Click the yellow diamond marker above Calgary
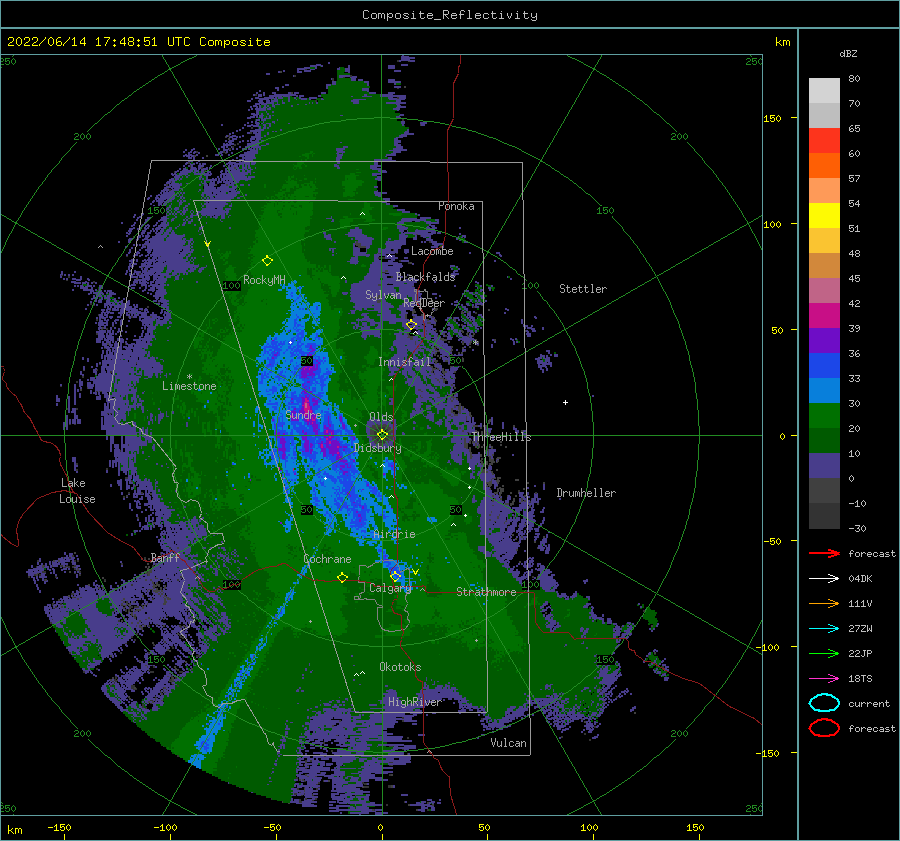Viewport: 900px width, 841px height. 395,576
